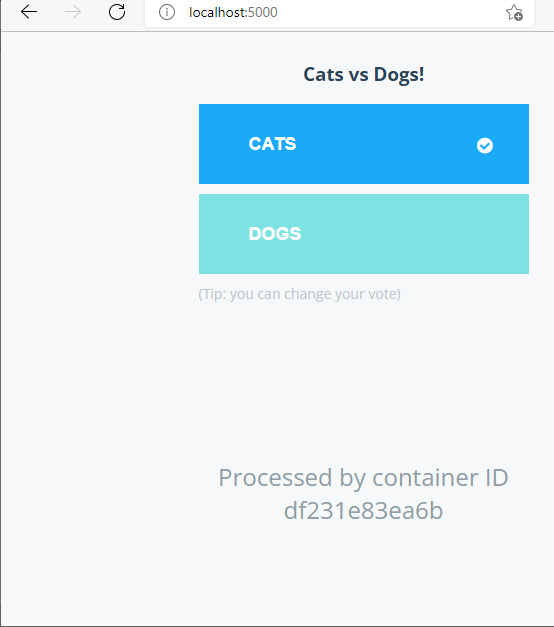Click the white checkmark on CATS option
The image size is (554, 627).
[484, 146]
